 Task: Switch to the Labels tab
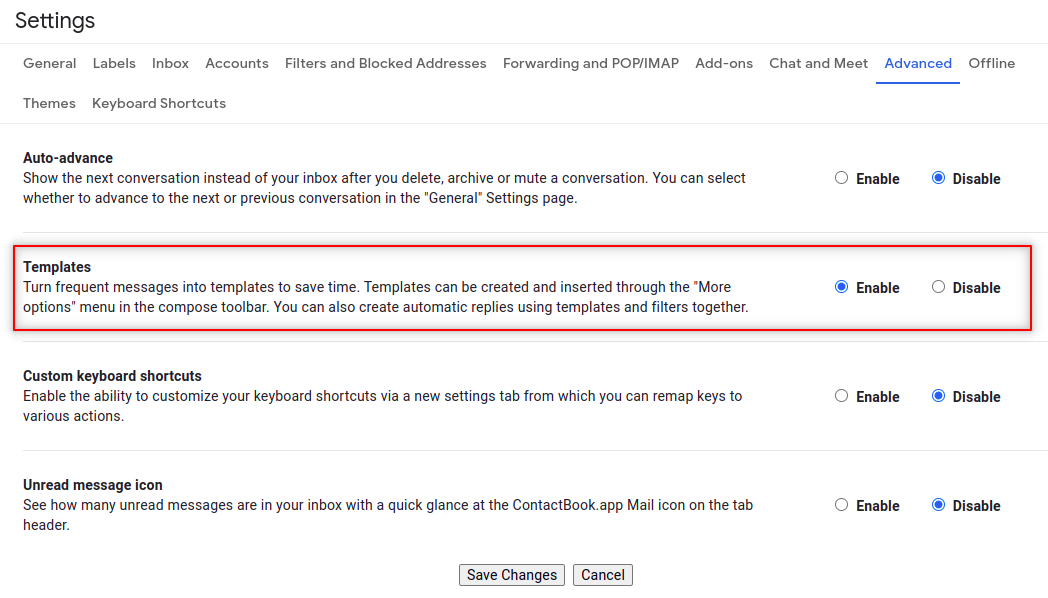click(114, 63)
